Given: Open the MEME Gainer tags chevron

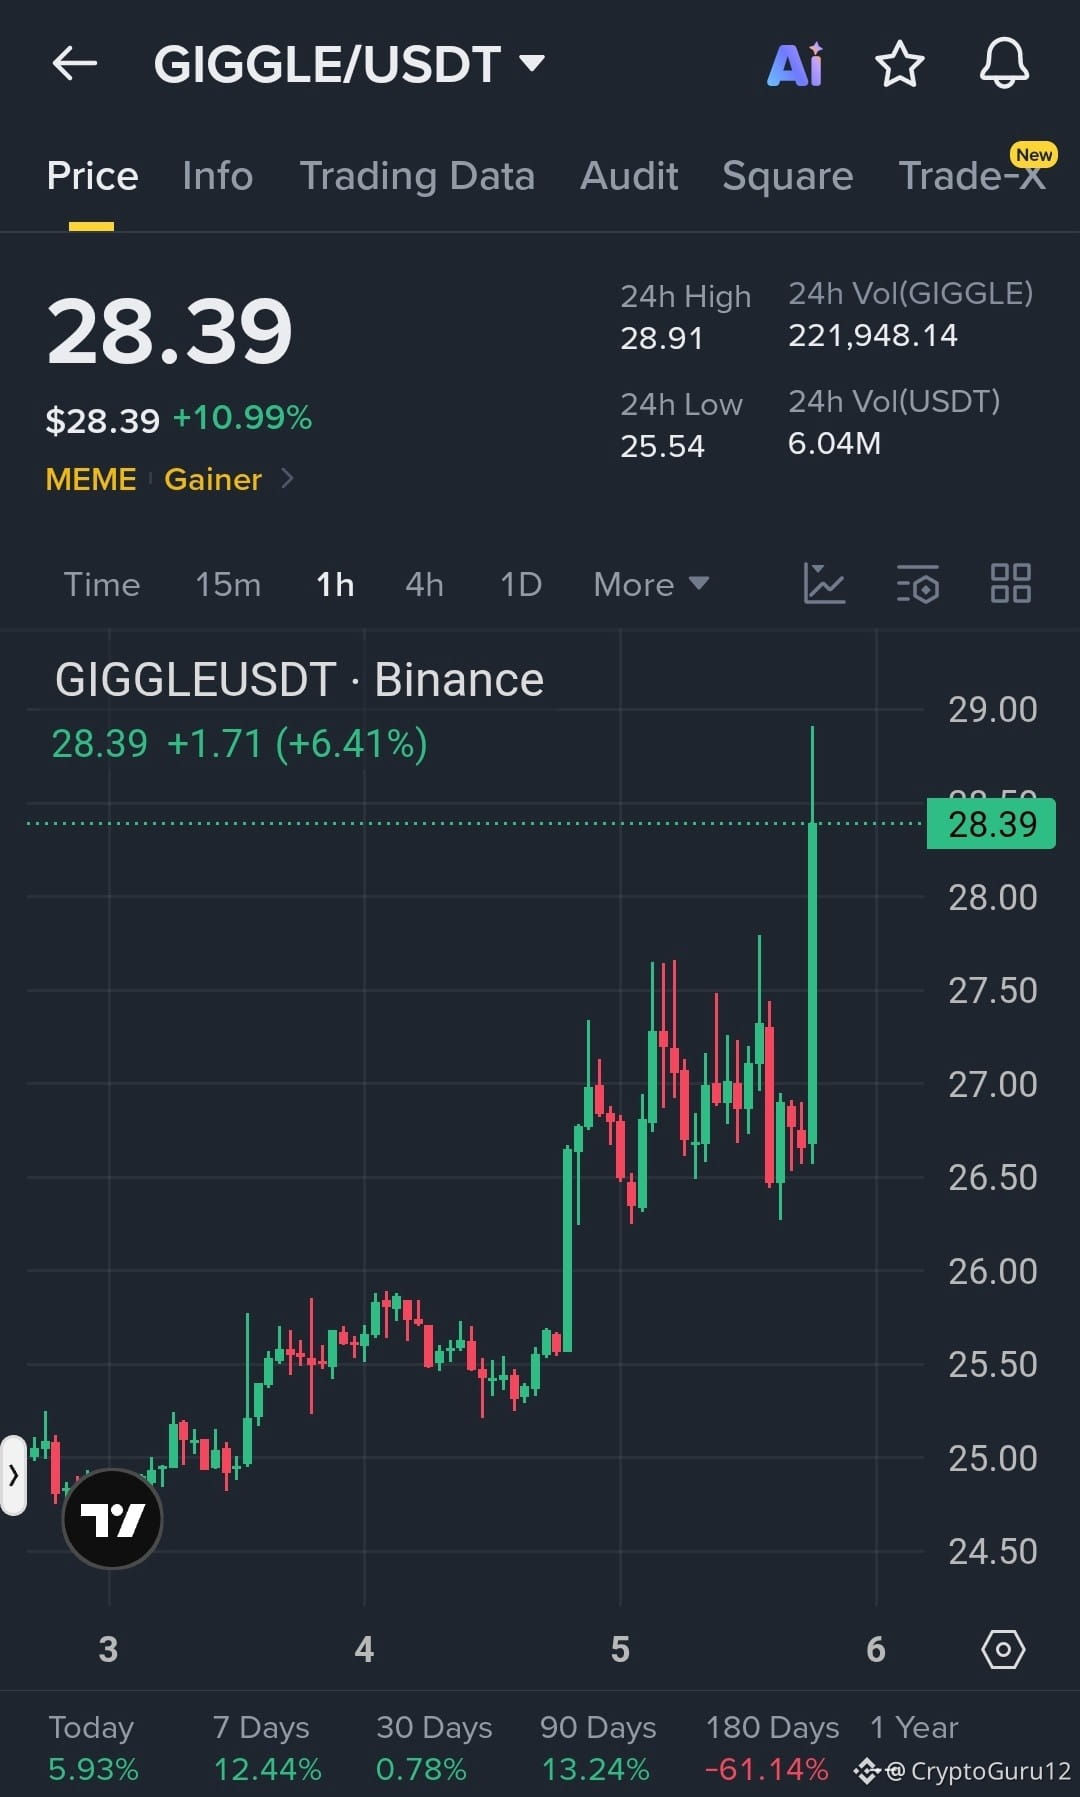Looking at the screenshot, I should [x=288, y=478].
